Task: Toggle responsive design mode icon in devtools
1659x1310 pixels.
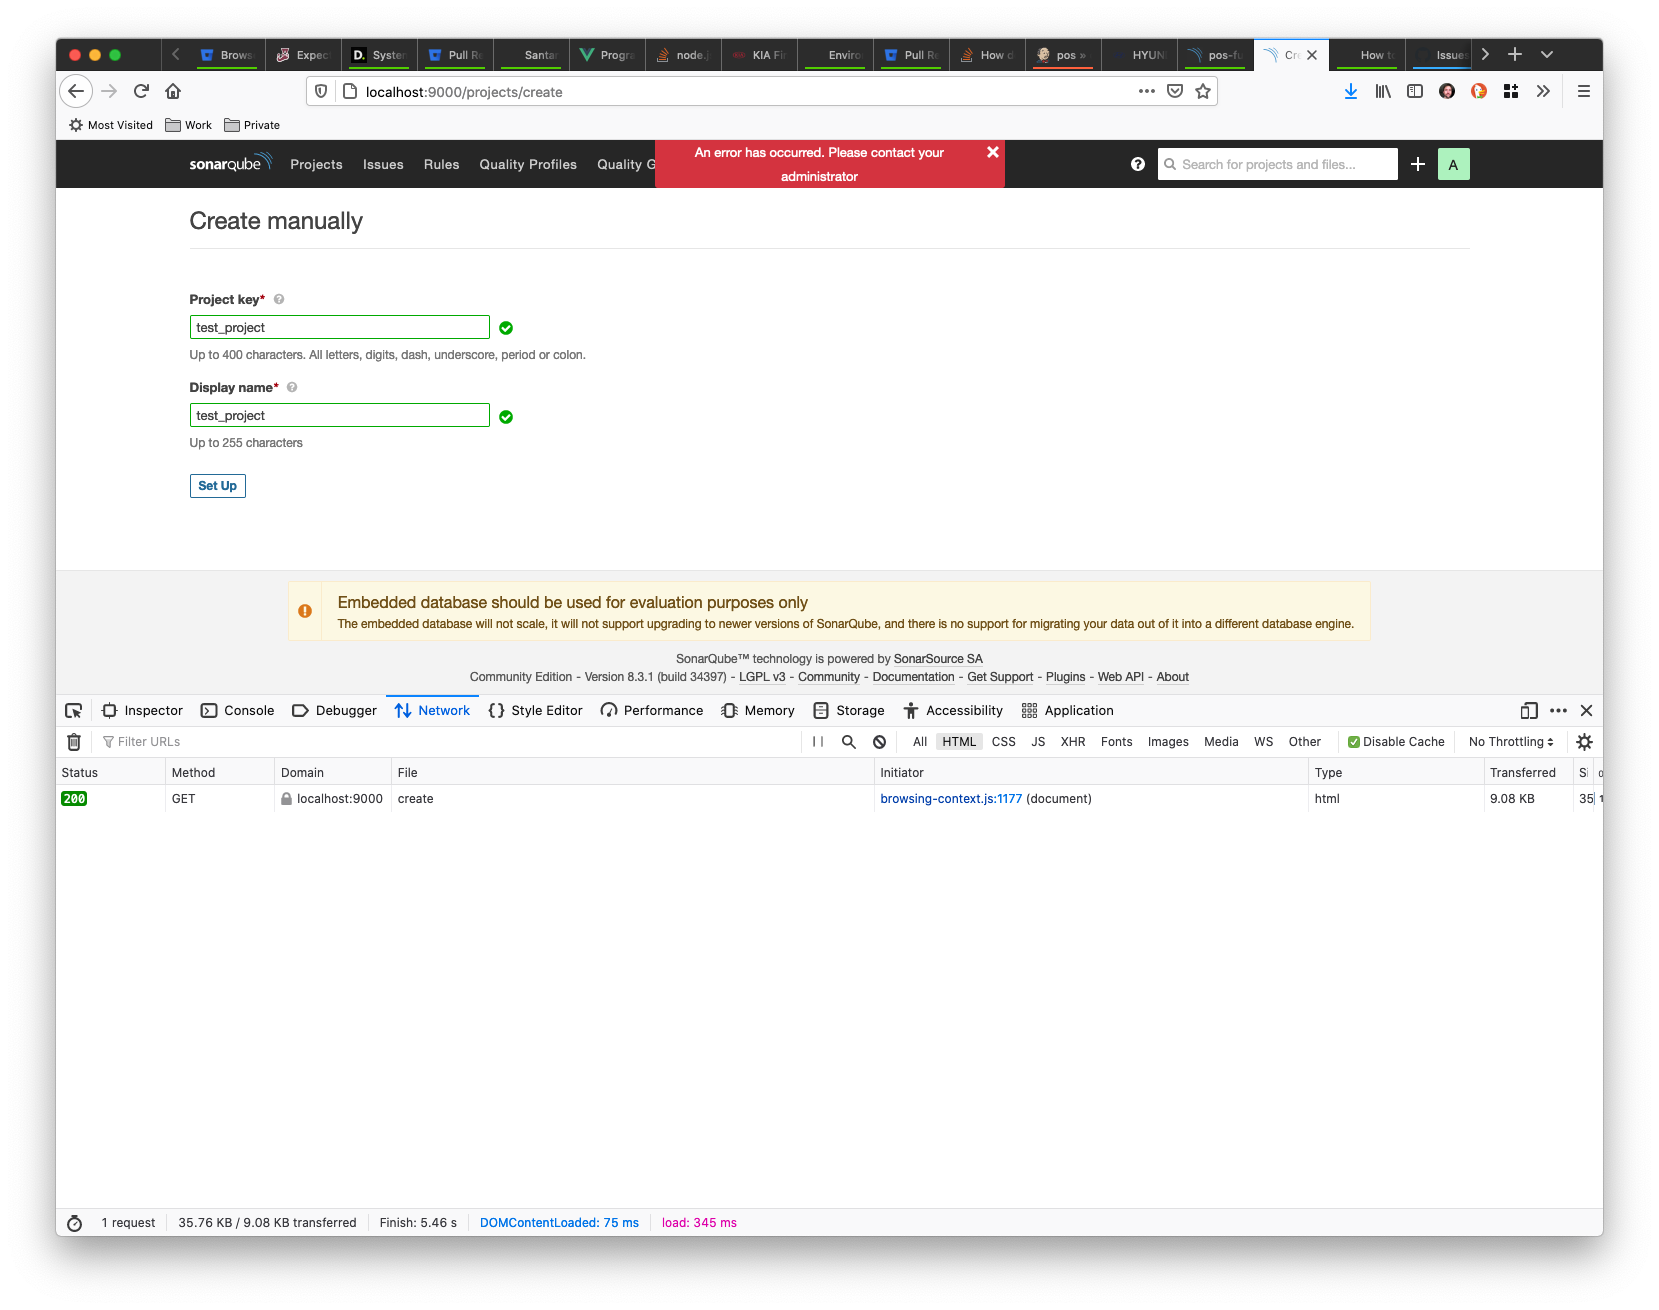Action: pyautogui.click(x=1529, y=710)
